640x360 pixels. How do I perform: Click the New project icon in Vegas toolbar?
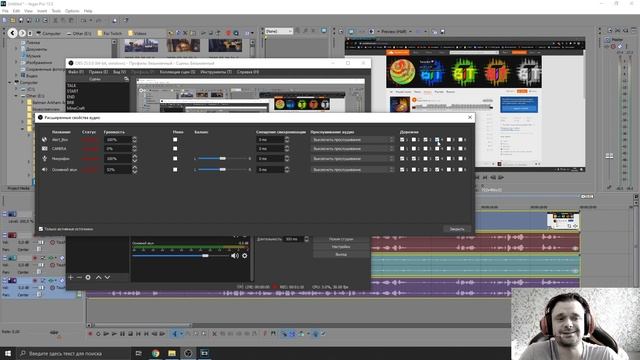tap(4, 20)
